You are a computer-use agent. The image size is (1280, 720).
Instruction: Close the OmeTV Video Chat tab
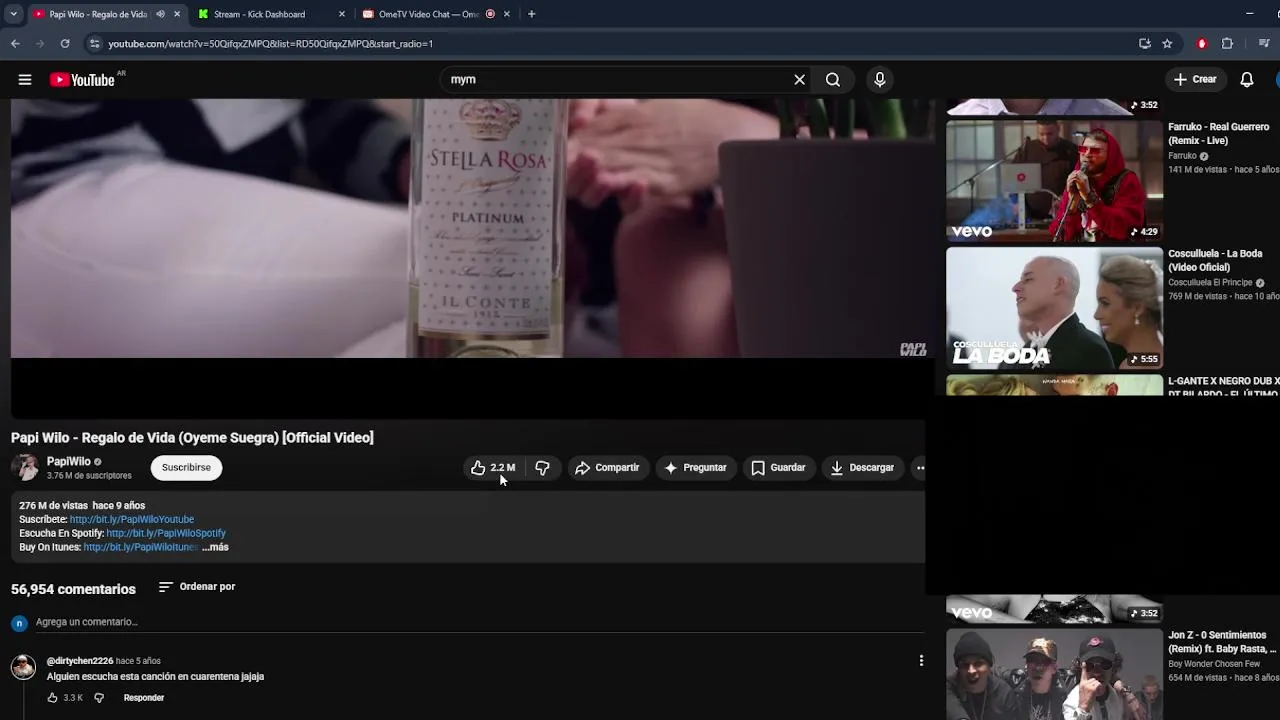point(506,14)
